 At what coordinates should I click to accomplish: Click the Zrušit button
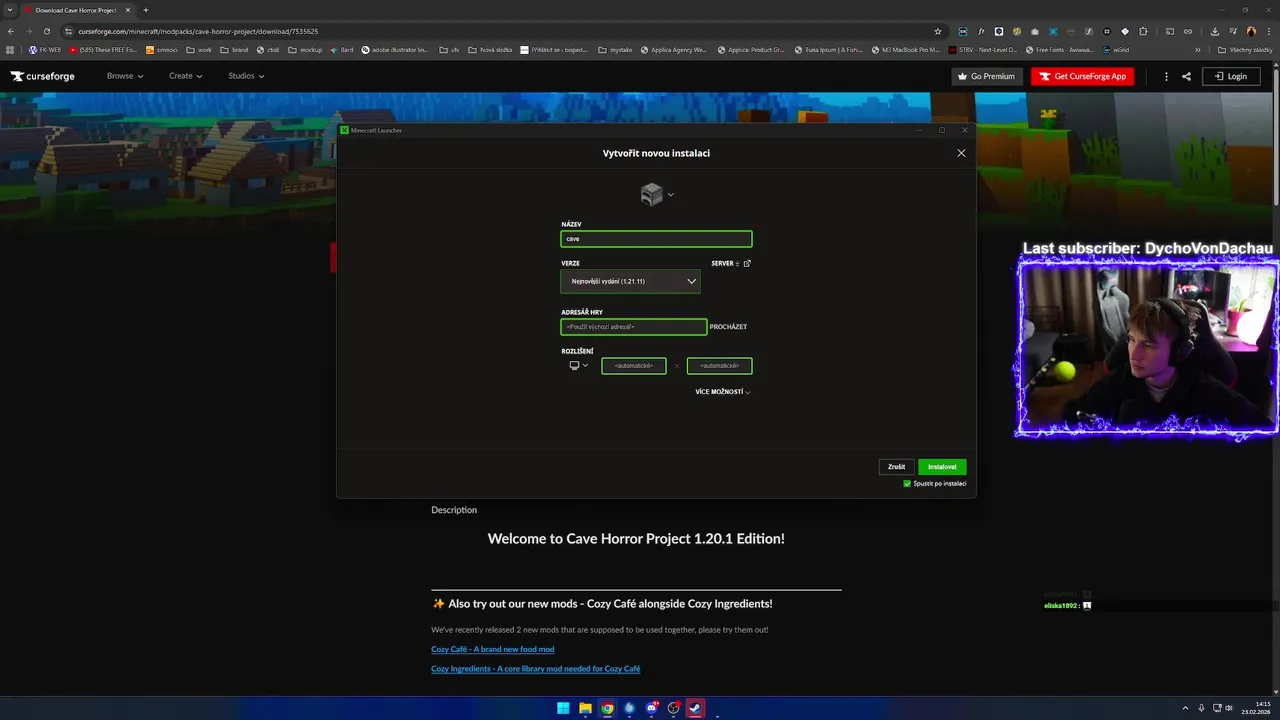[896, 467]
